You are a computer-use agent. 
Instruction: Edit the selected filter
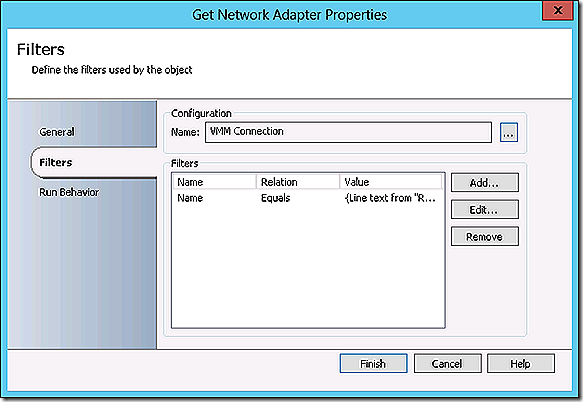pos(484,210)
